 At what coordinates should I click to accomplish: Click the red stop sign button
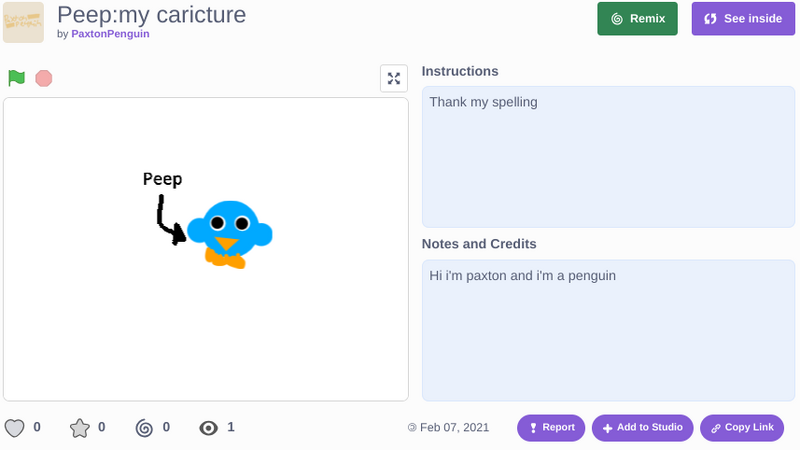pos(44,79)
